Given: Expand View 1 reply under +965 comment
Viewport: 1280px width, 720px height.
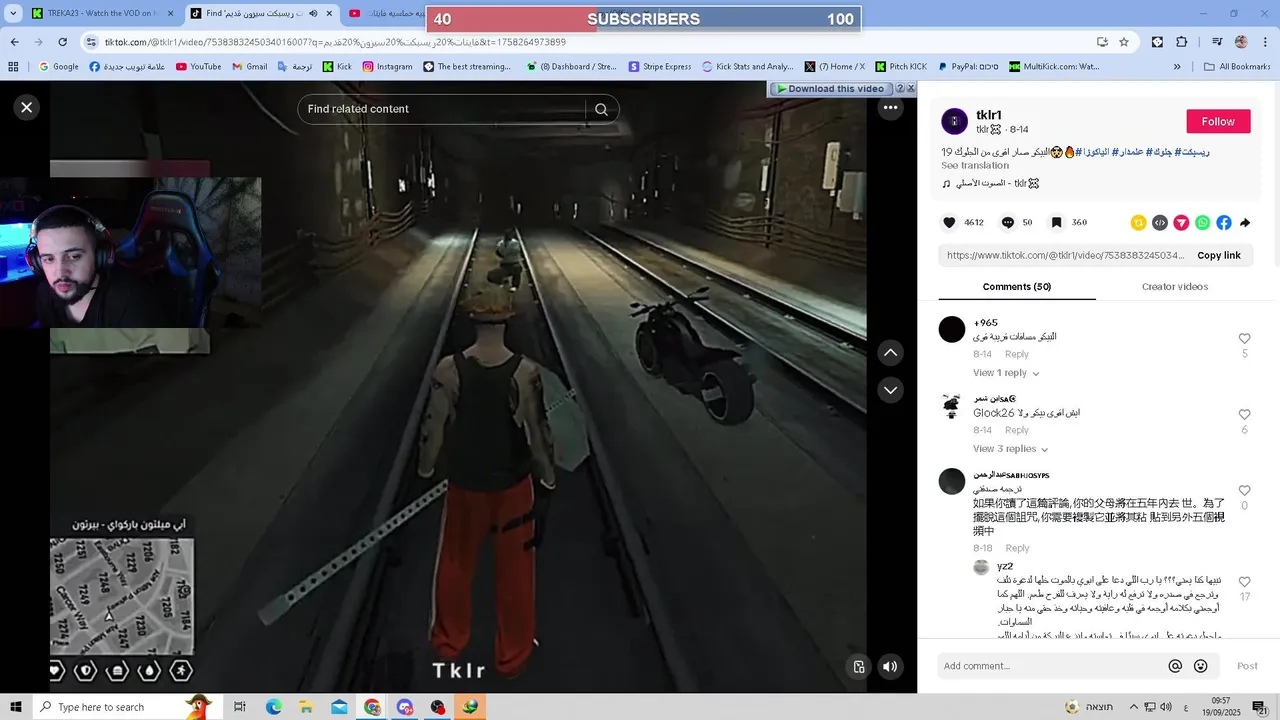Looking at the screenshot, I should pyautogui.click(x=1006, y=373).
